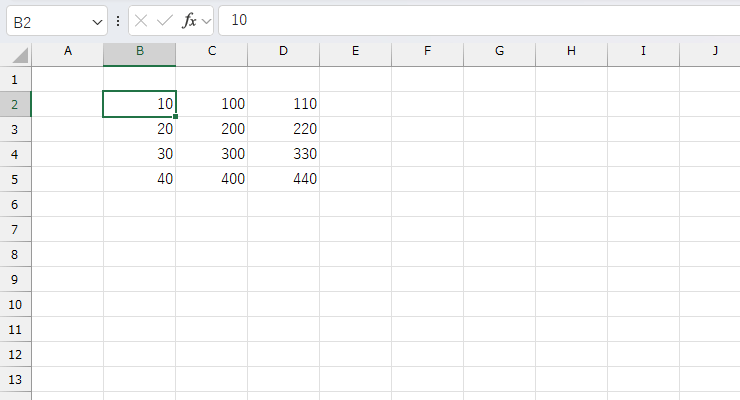
Task: Click the fill handle of cell B2
Action: pyautogui.click(x=176, y=117)
